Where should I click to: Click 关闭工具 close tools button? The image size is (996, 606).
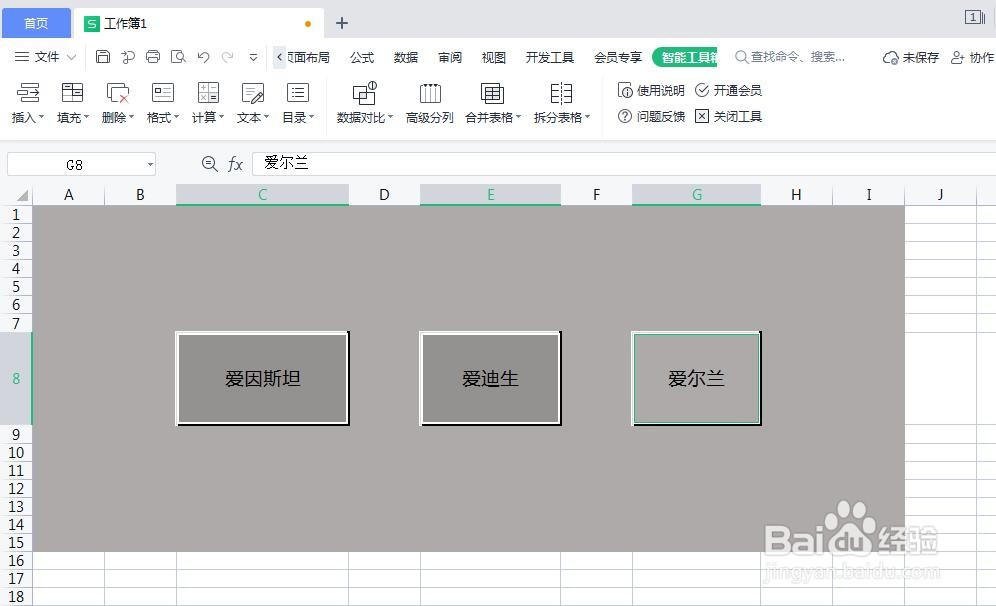pos(728,117)
